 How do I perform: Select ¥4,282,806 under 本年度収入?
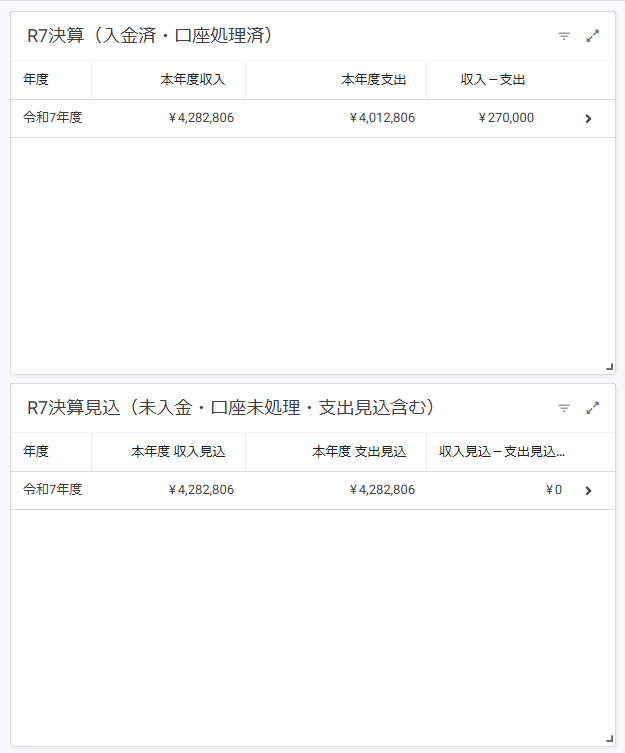(201, 118)
